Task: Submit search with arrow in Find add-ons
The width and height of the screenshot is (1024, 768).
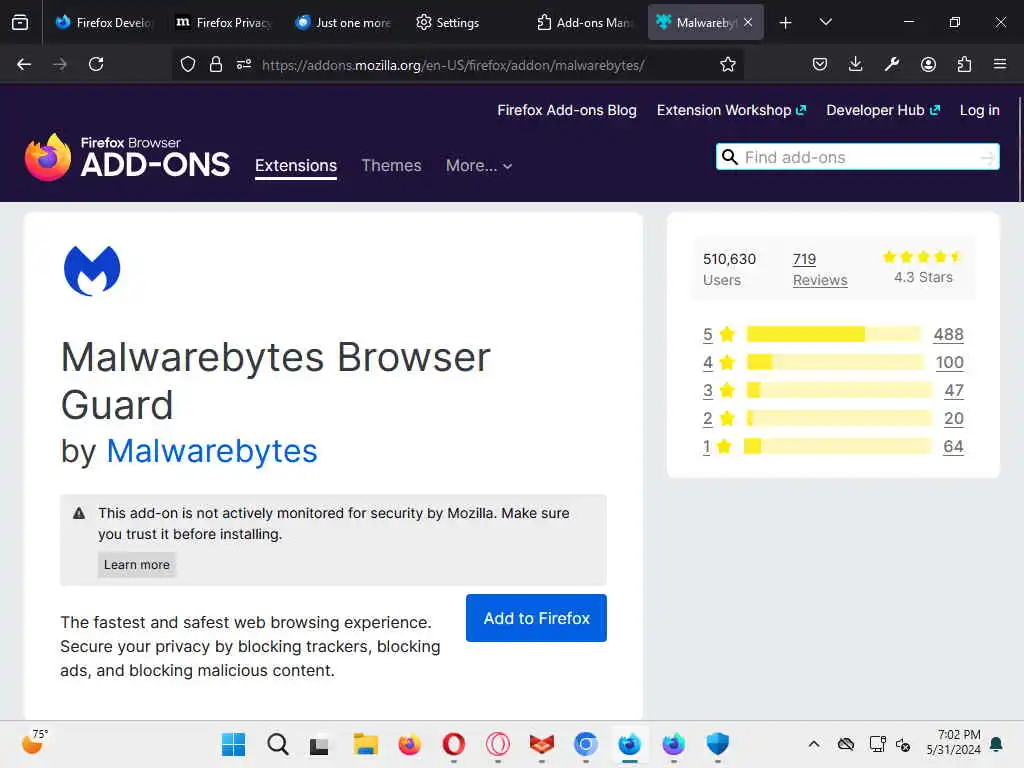Action: click(987, 157)
